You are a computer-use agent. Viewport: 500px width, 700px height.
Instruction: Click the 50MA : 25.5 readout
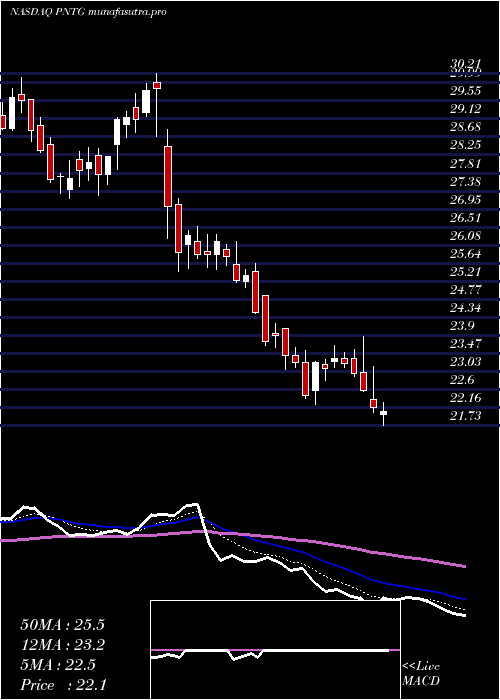(x=63, y=625)
